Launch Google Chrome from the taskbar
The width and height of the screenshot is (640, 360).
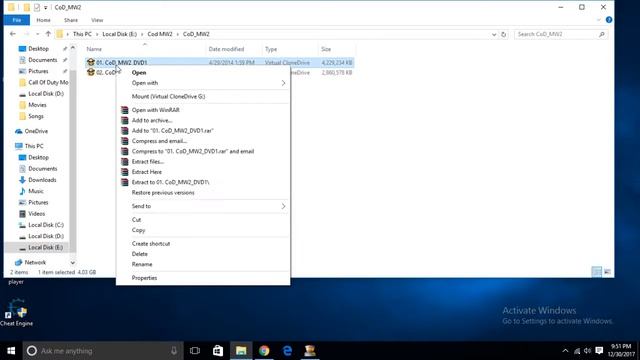pos(264,351)
